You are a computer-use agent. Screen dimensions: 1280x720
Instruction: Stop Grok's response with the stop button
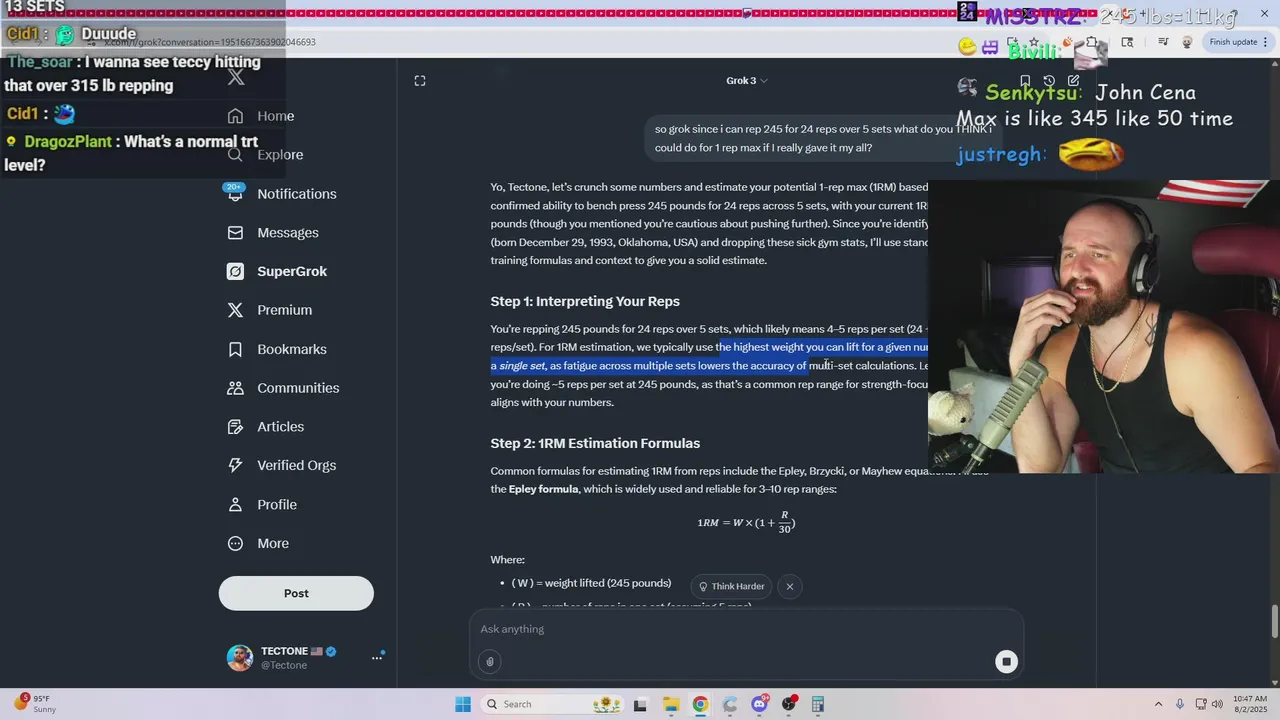tap(1006, 661)
